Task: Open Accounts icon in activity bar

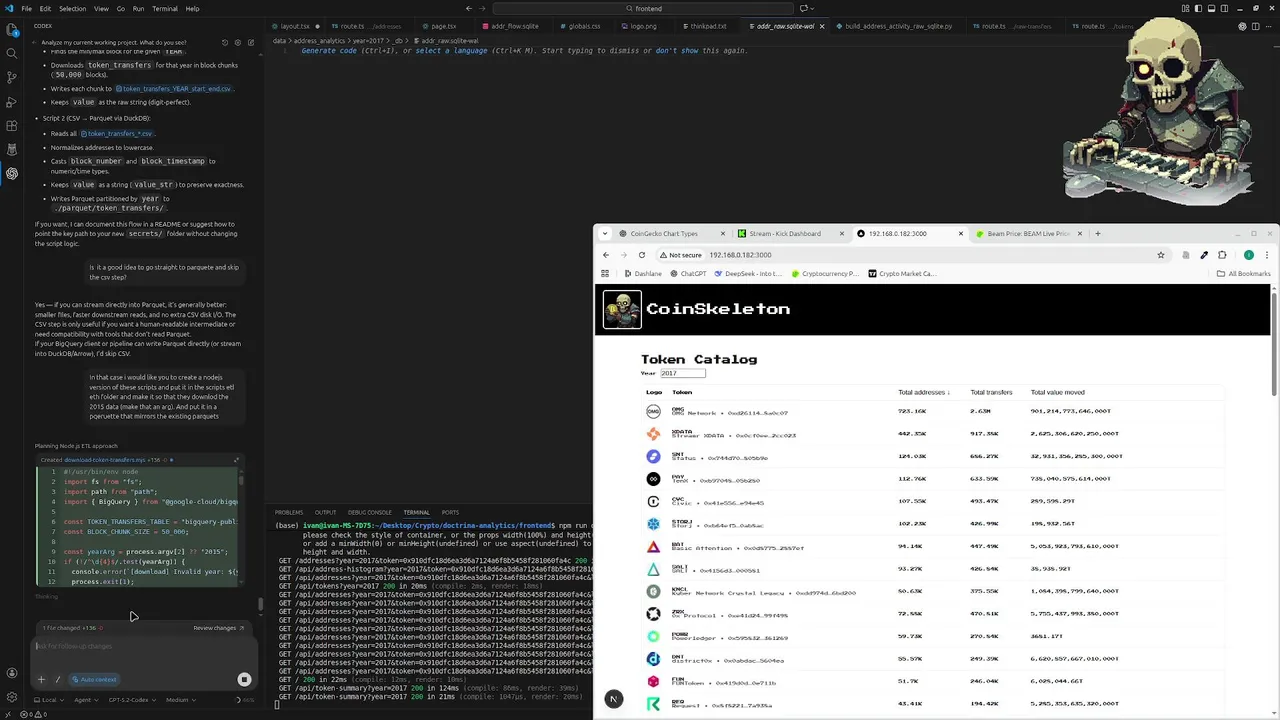Action: (12, 673)
